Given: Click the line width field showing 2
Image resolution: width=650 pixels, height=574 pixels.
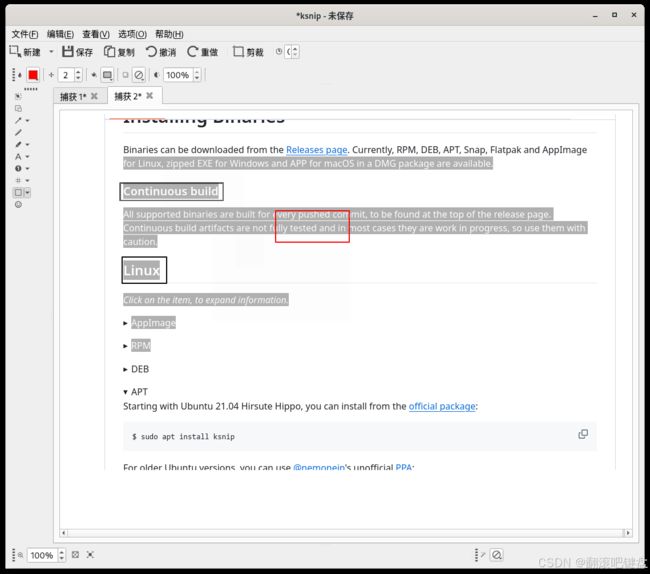Looking at the screenshot, I should click(x=66, y=75).
